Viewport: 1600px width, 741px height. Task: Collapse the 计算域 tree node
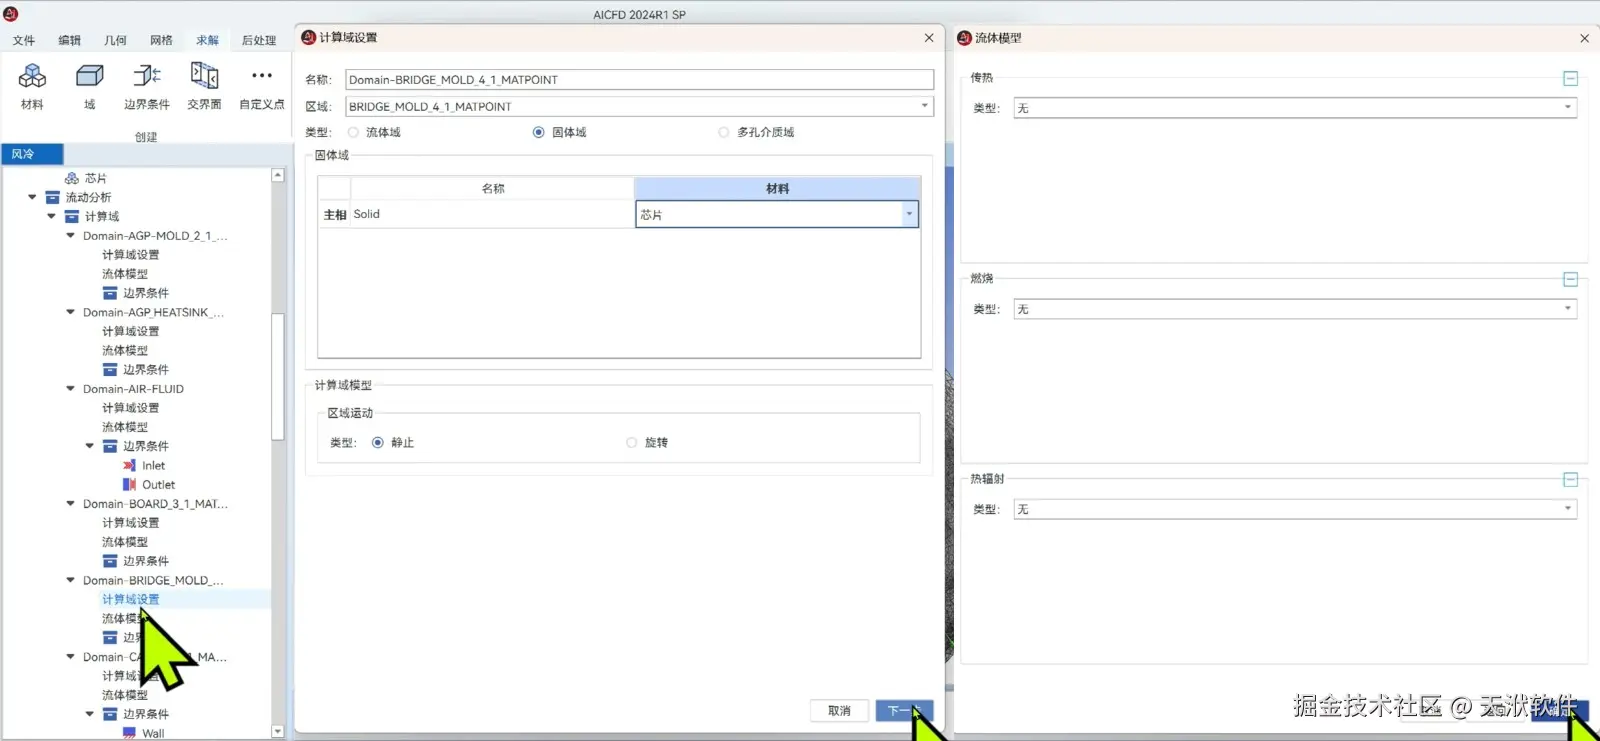click(x=52, y=216)
